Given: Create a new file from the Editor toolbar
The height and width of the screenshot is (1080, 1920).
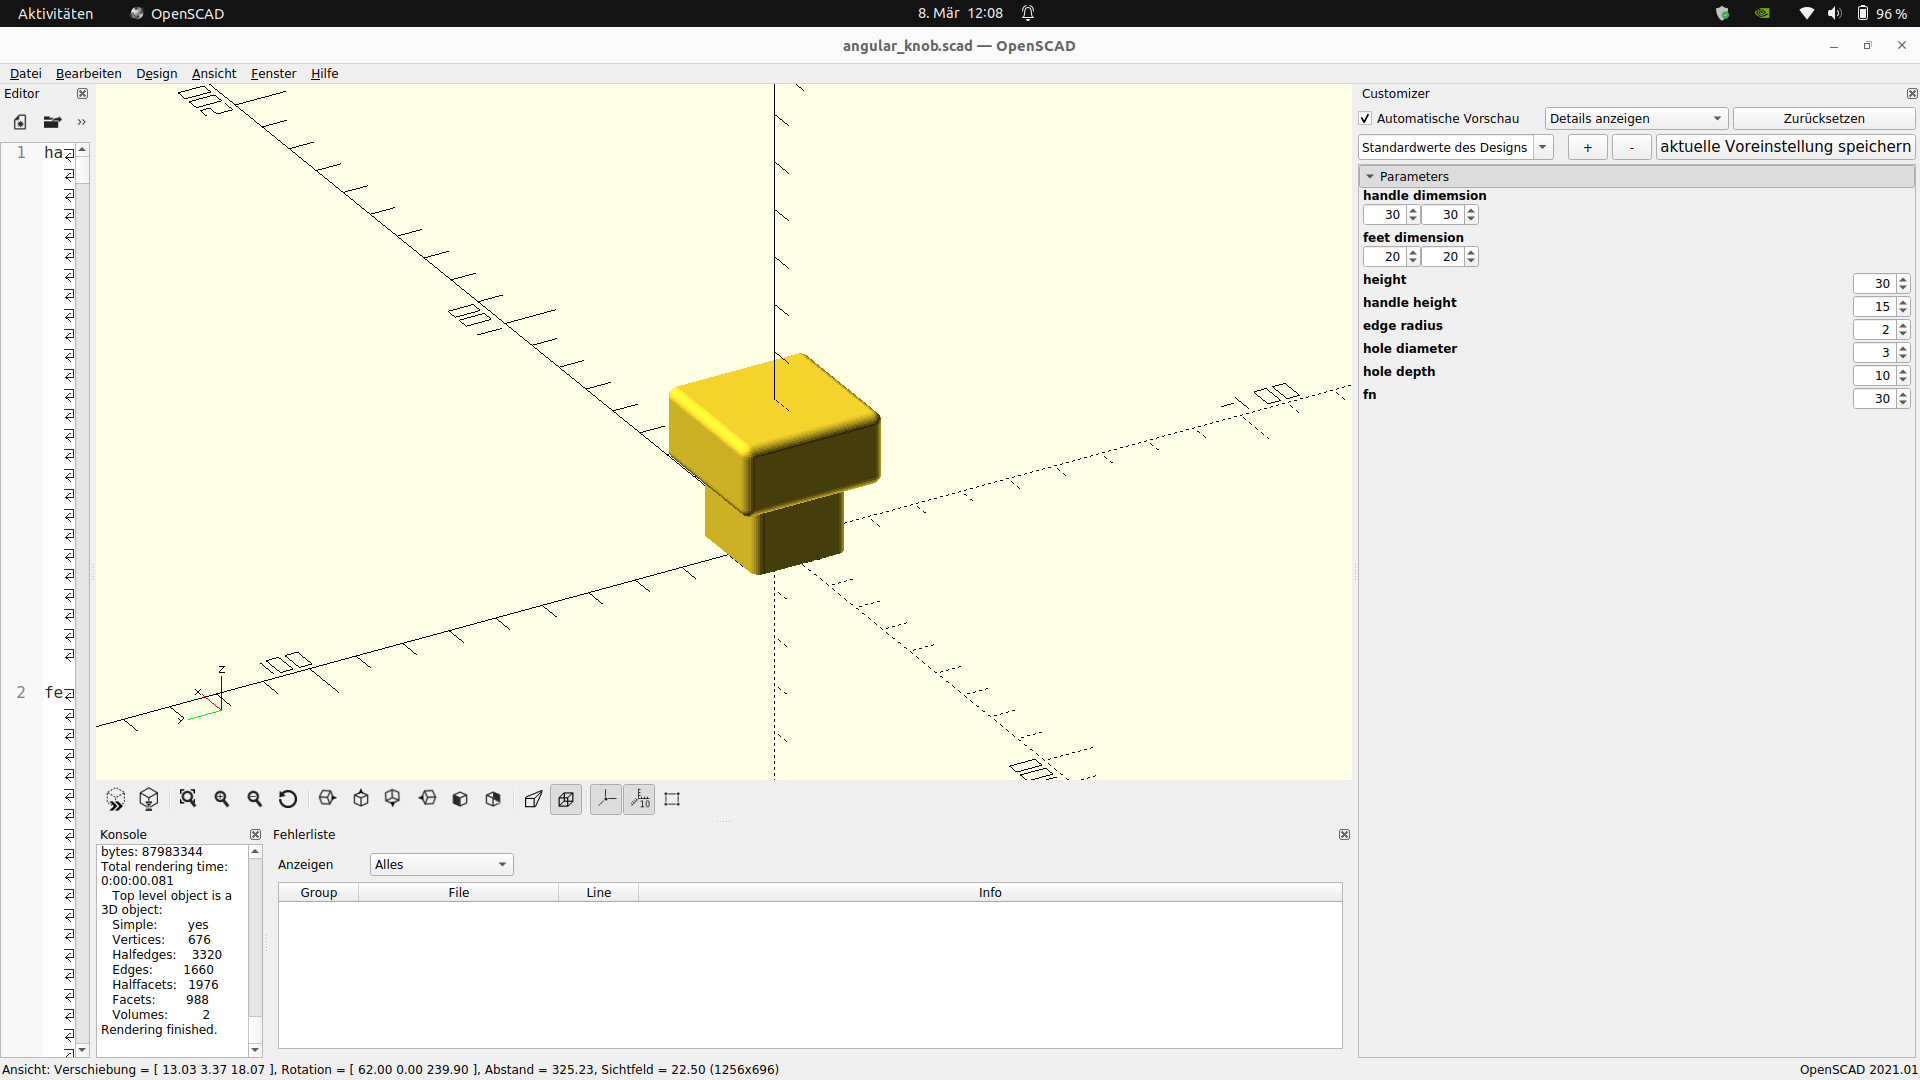Looking at the screenshot, I should 20,122.
